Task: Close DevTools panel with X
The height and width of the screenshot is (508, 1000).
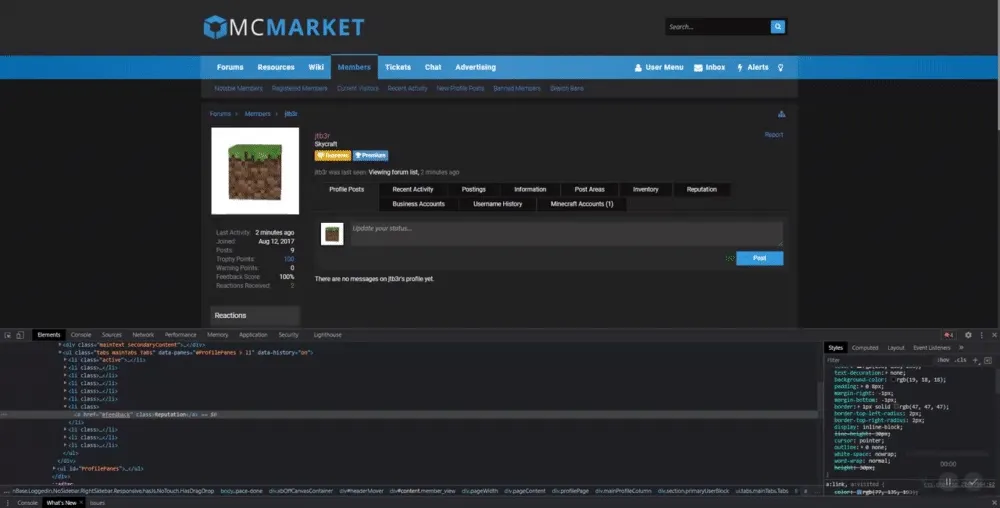Action: [x=994, y=335]
